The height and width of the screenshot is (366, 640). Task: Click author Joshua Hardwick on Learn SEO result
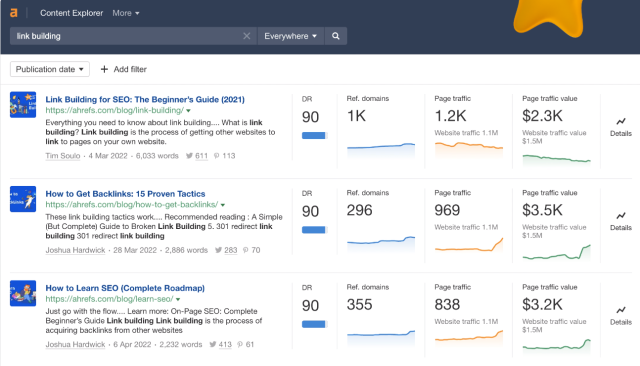click(x=75, y=344)
